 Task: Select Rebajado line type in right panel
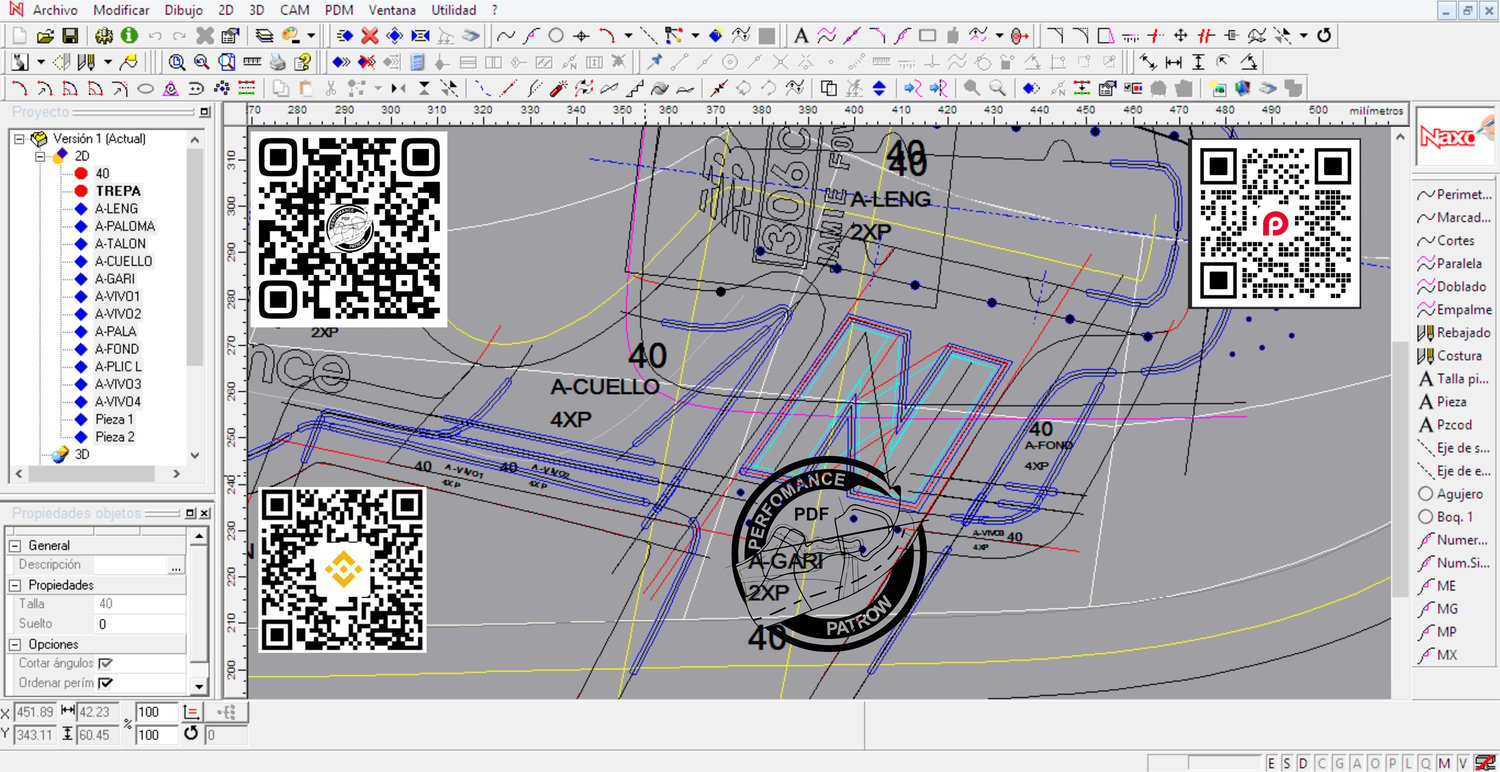pos(1454,332)
